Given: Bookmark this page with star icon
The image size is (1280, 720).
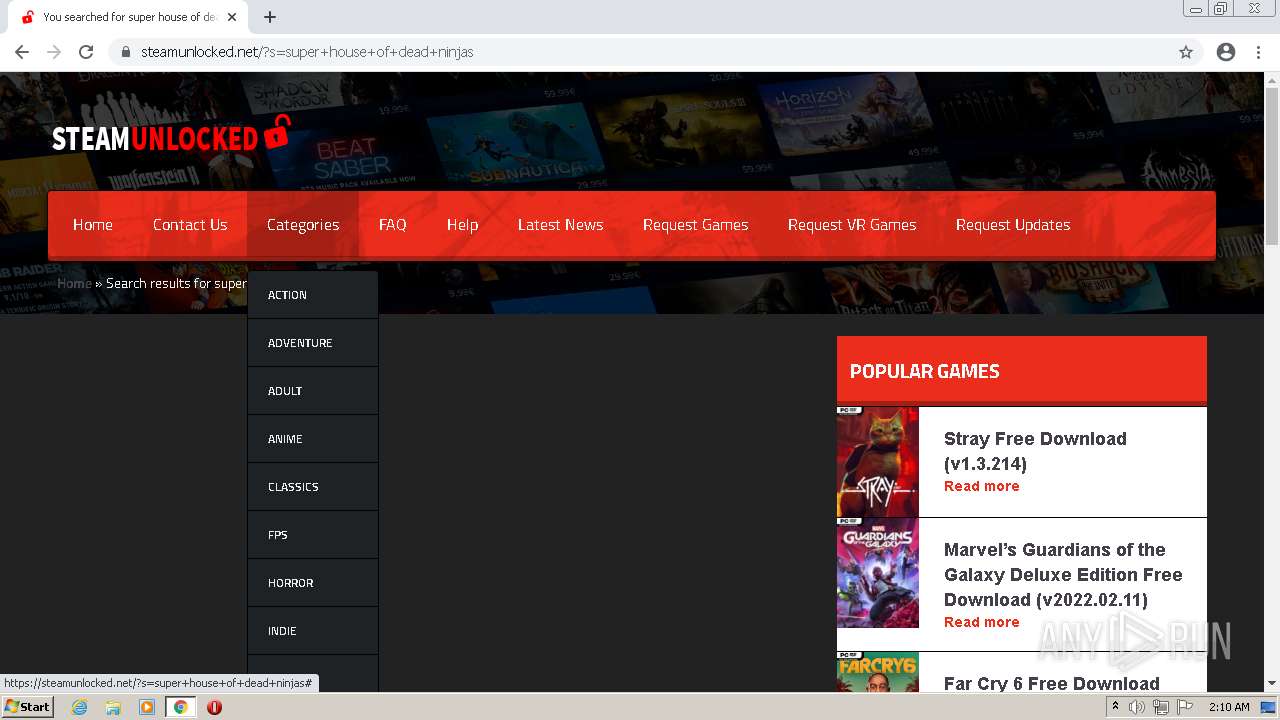Looking at the screenshot, I should [1186, 52].
